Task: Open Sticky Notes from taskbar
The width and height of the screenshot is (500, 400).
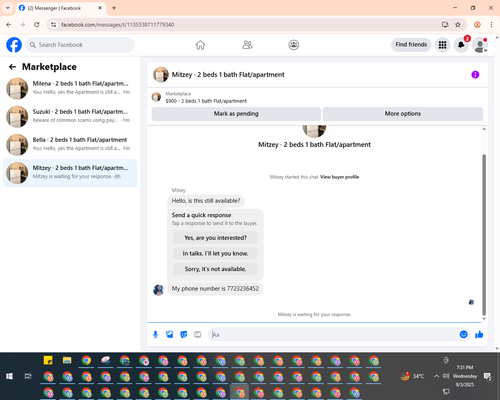Action: tap(48, 360)
